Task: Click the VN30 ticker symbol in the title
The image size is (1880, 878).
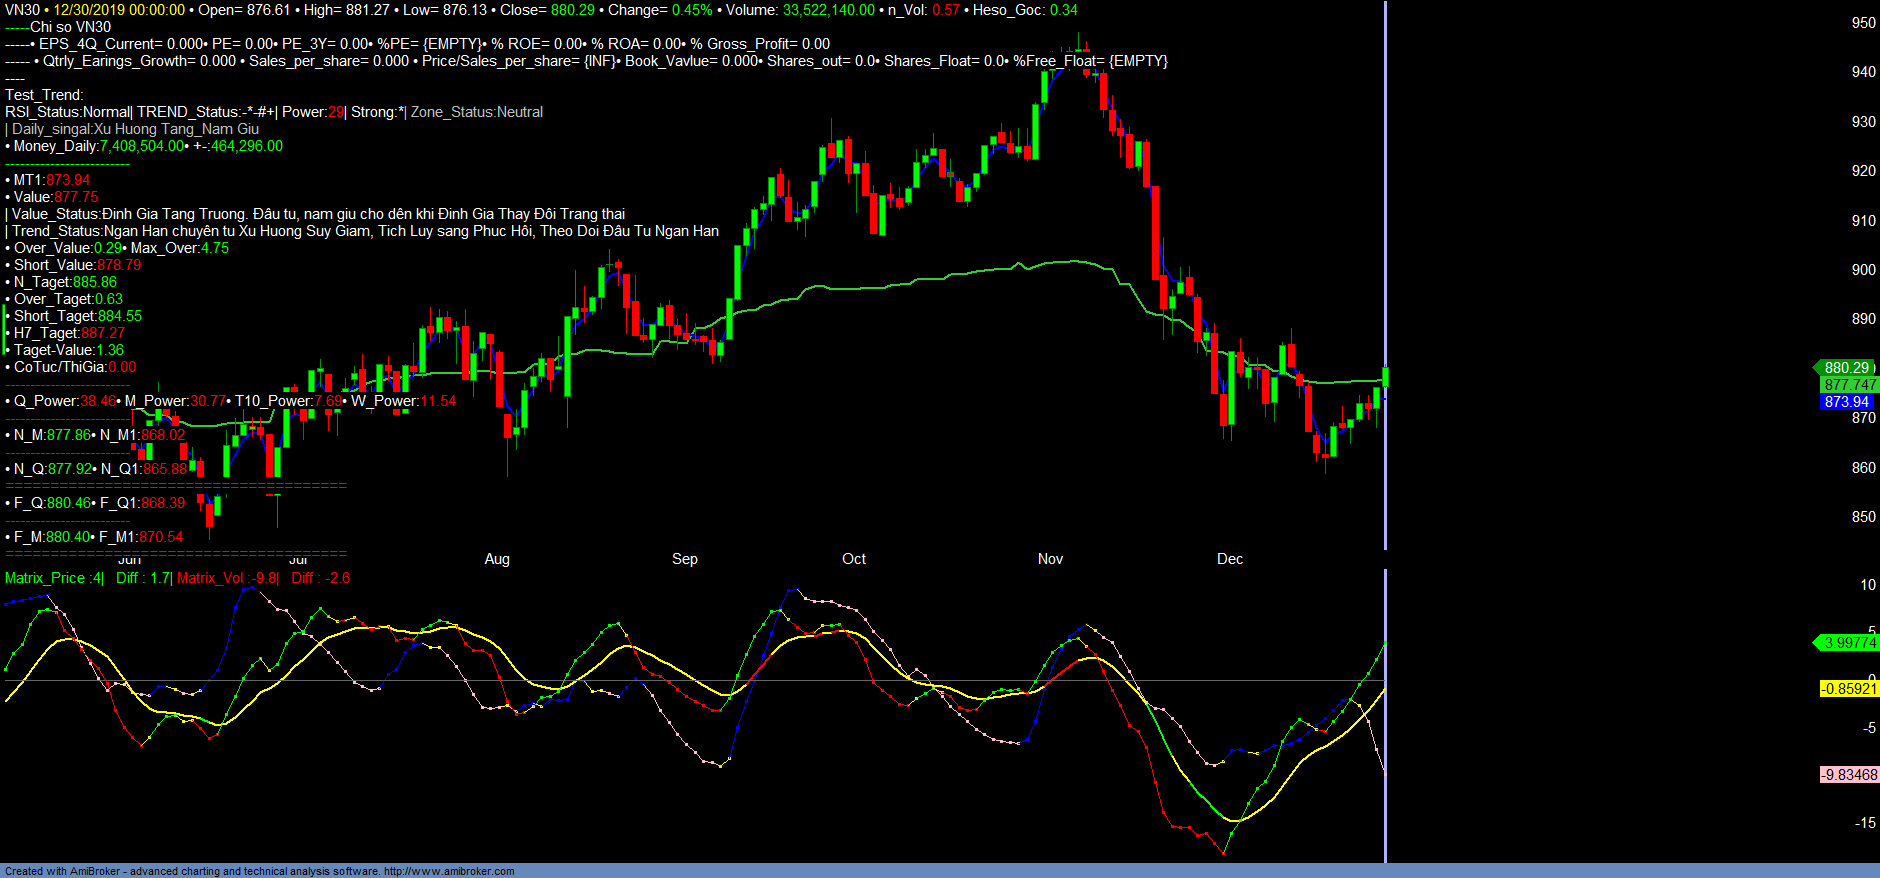Action: click(x=22, y=10)
